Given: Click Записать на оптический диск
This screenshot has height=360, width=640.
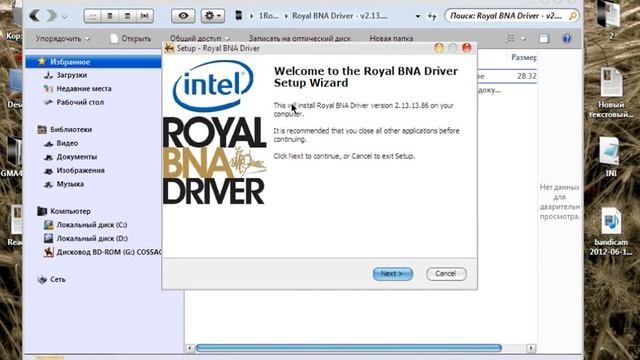Looking at the screenshot, I should (x=300, y=38).
